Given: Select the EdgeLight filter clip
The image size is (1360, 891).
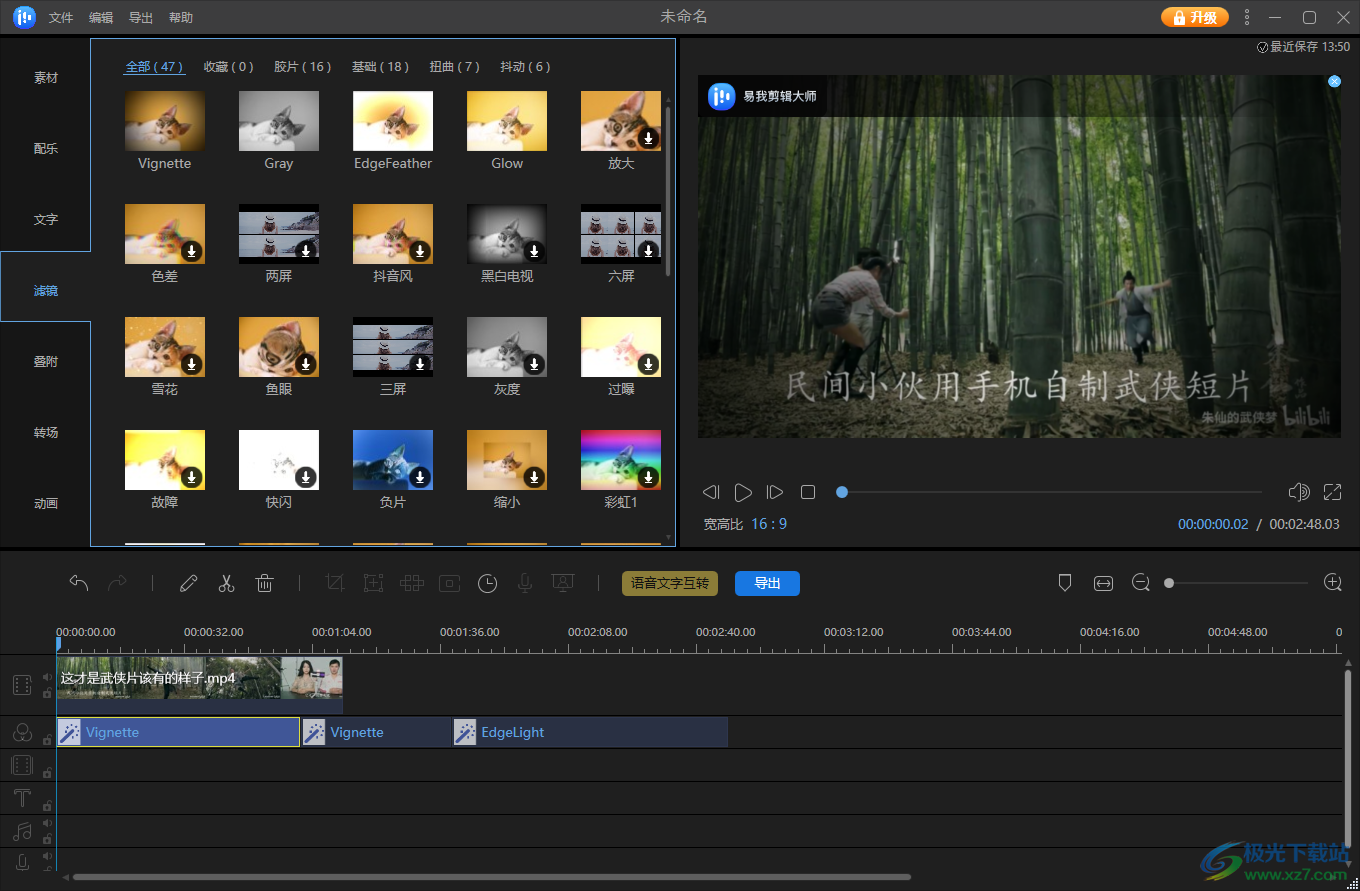Looking at the screenshot, I should click(590, 732).
